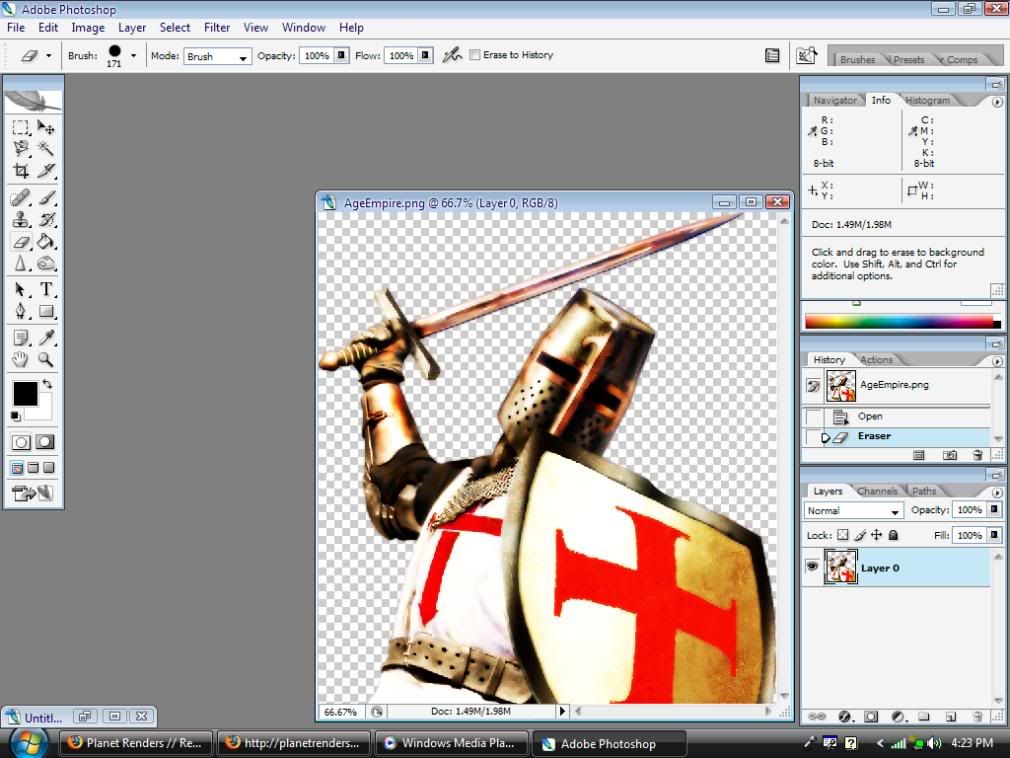Select the Brush tool in the toolbox

46,198
